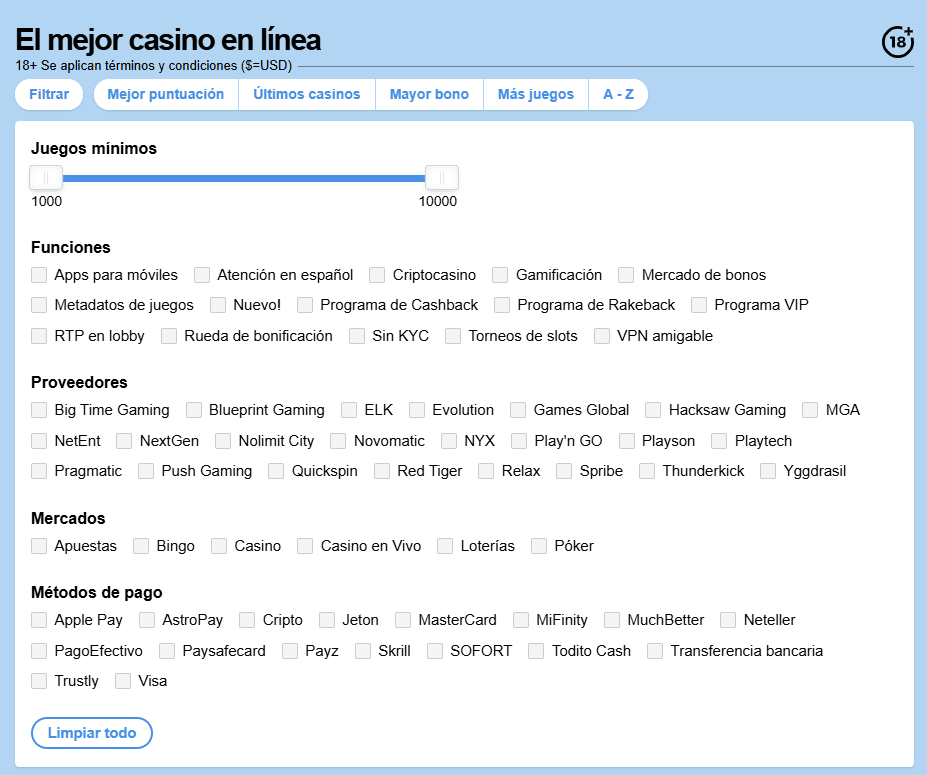Enable the Sin KYC filter

point(356,336)
